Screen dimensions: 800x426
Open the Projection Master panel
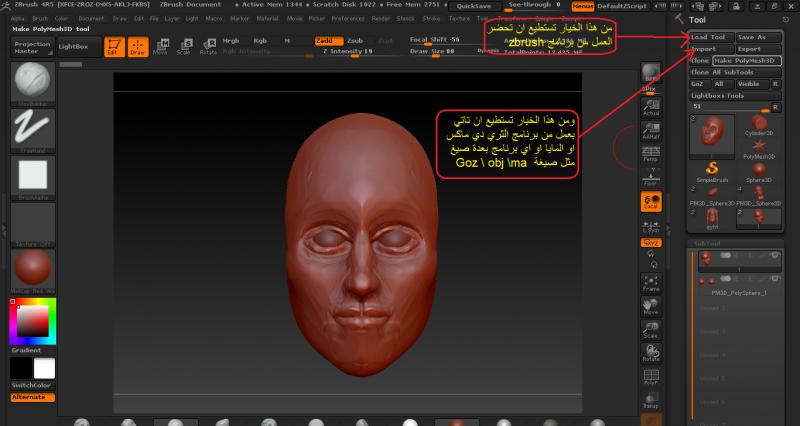tap(32, 46)
